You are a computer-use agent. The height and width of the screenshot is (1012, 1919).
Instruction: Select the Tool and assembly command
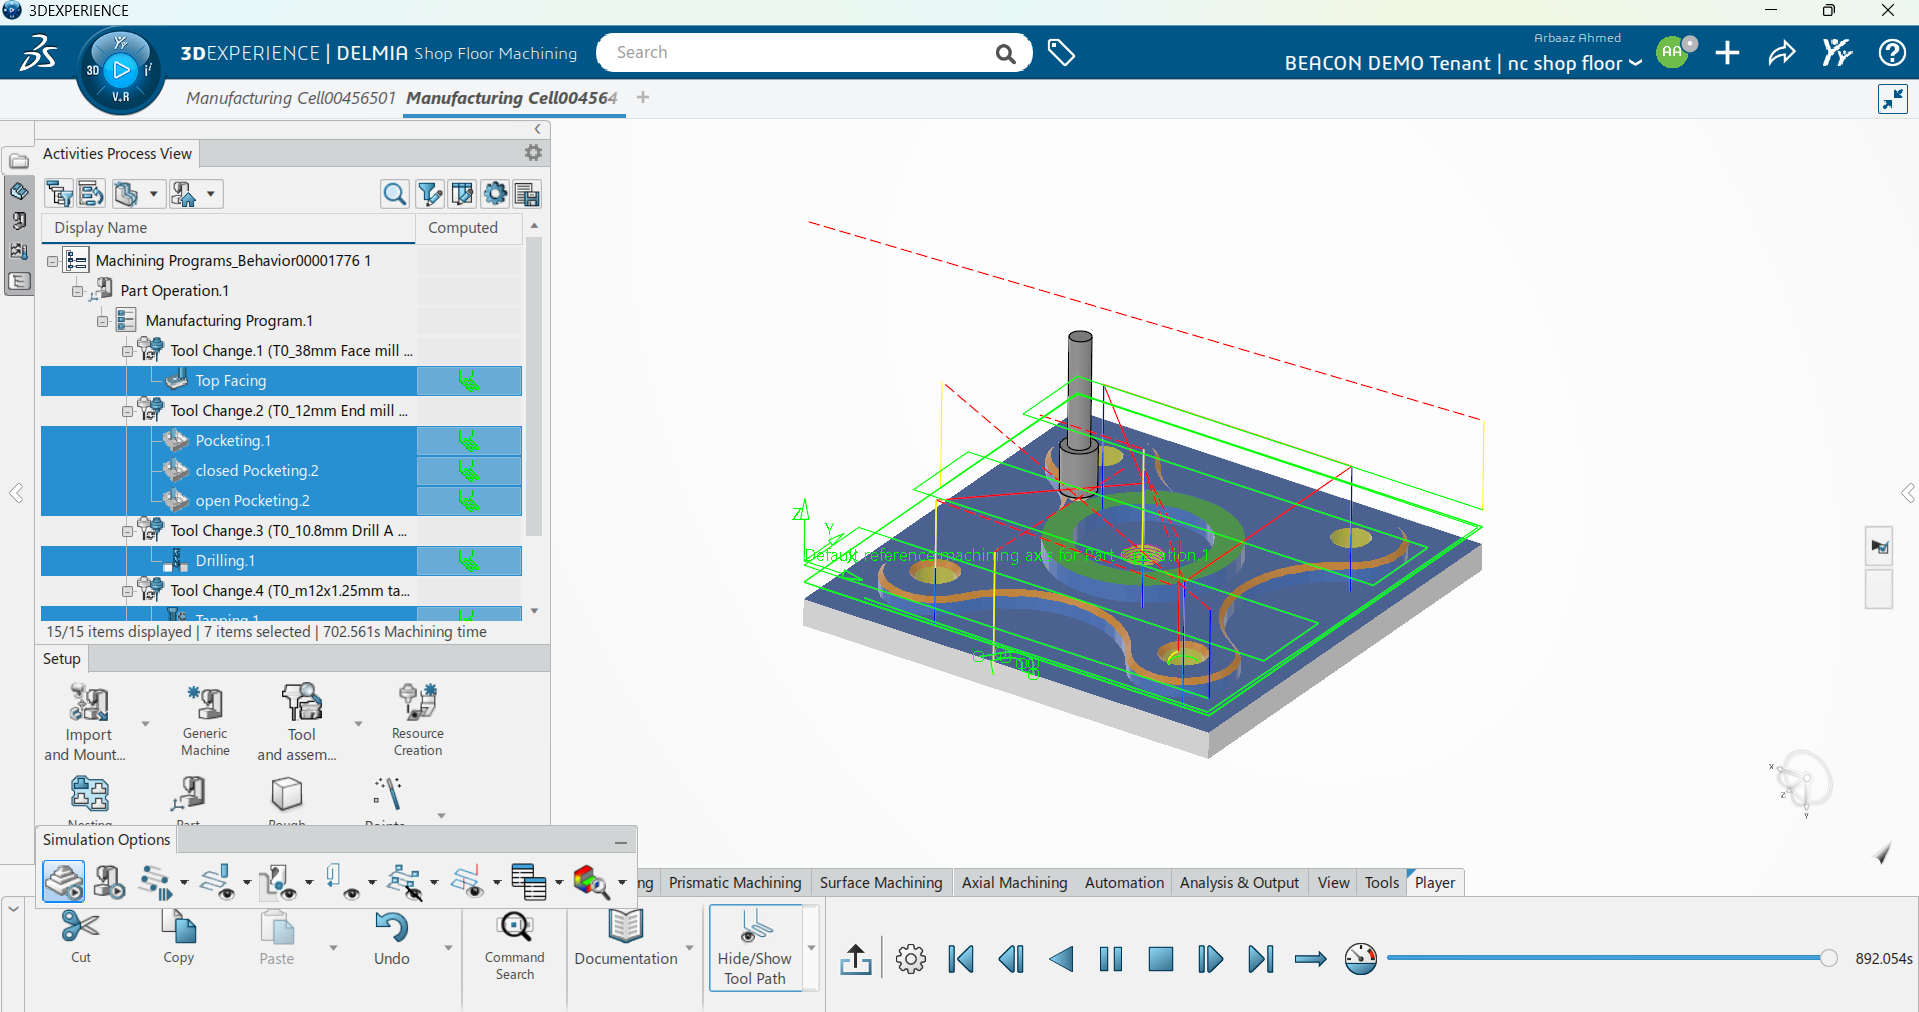tap(300, 721)
